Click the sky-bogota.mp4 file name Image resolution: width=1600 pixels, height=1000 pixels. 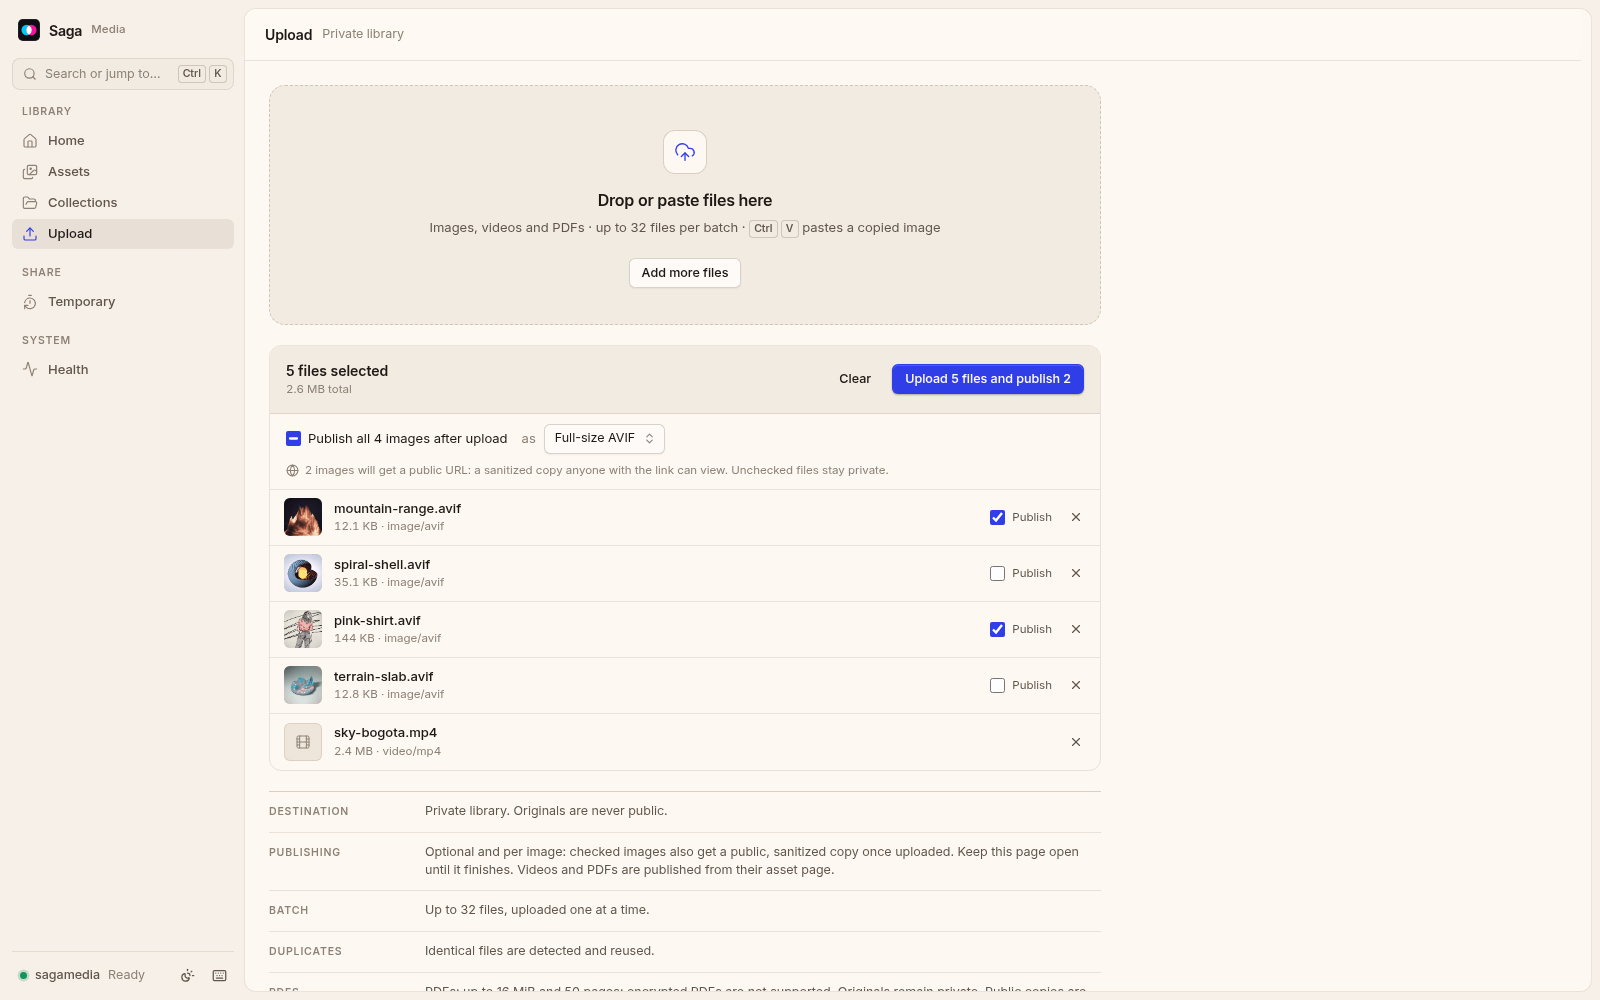tap(385, 733)
